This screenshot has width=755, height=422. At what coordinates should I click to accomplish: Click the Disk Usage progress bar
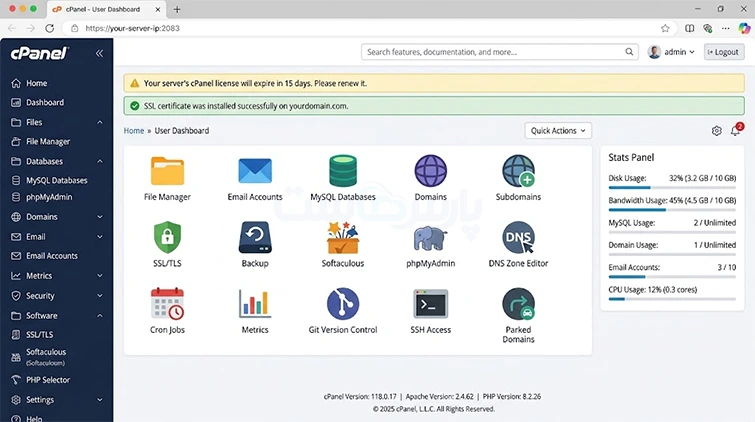(x=672, y=187)
